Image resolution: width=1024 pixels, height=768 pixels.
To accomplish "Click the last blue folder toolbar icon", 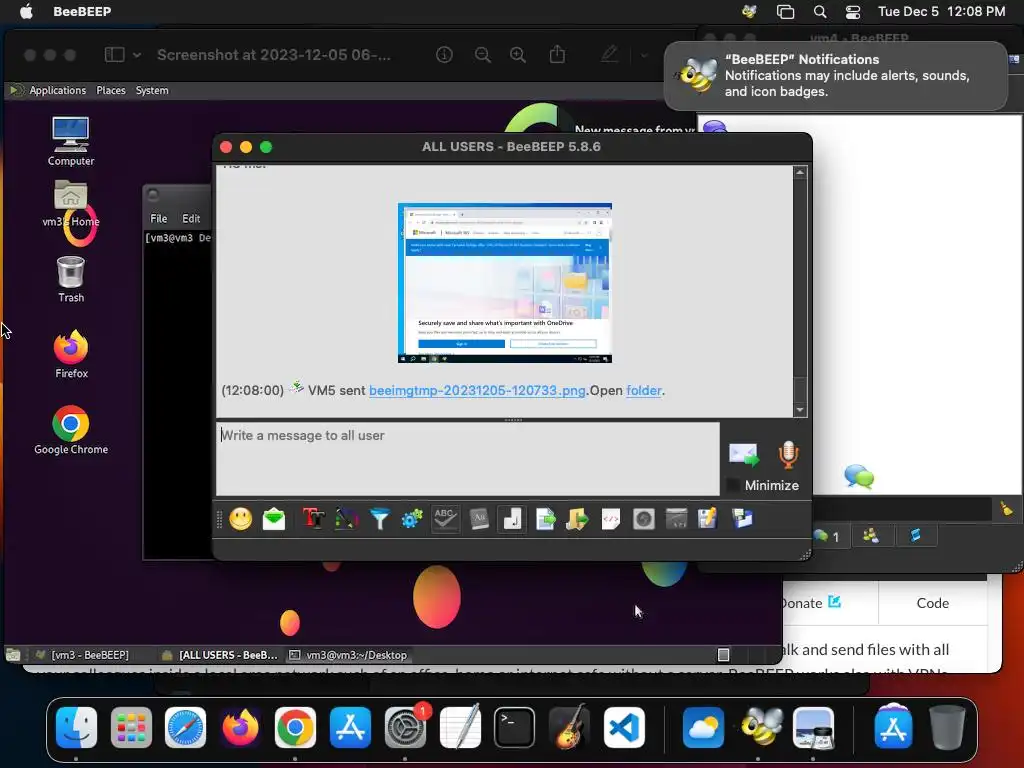I will click(x=742, y=519).
